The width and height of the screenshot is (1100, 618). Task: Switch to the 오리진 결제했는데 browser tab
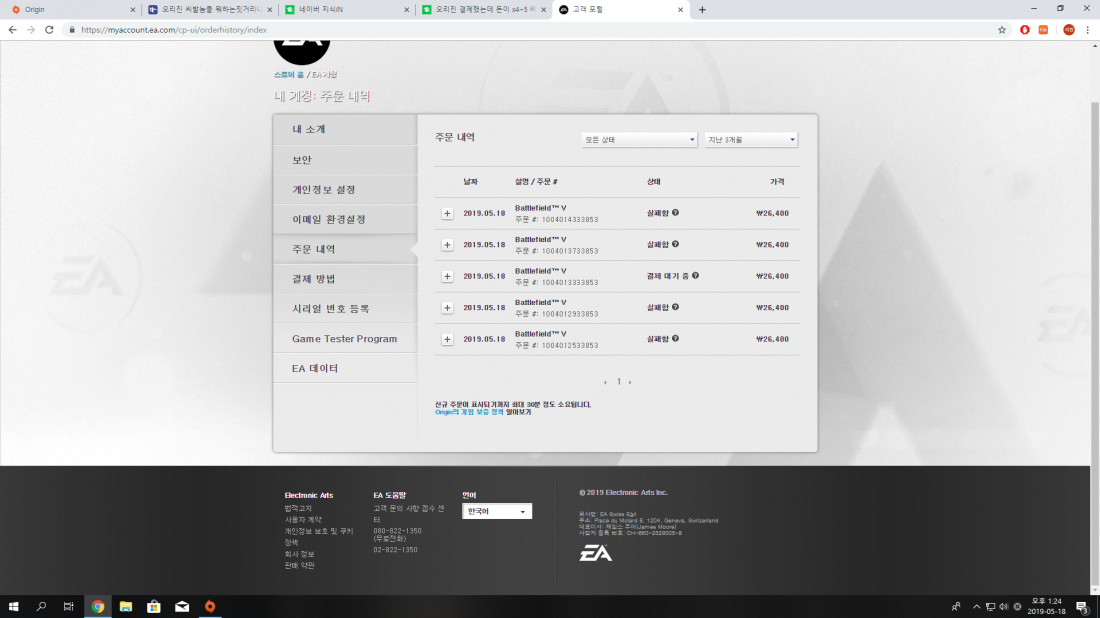484,10
